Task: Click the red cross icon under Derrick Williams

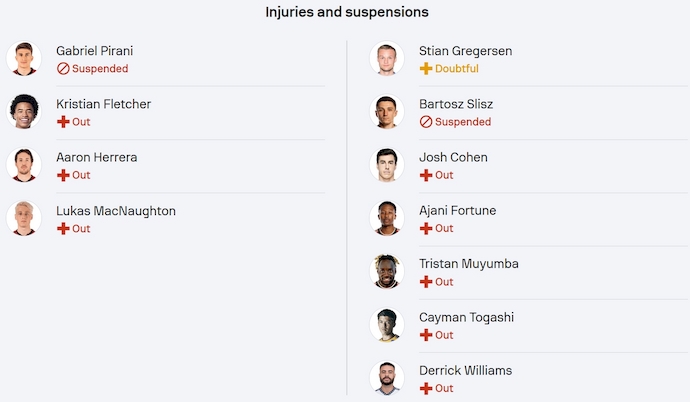Action: pos(425,388)
